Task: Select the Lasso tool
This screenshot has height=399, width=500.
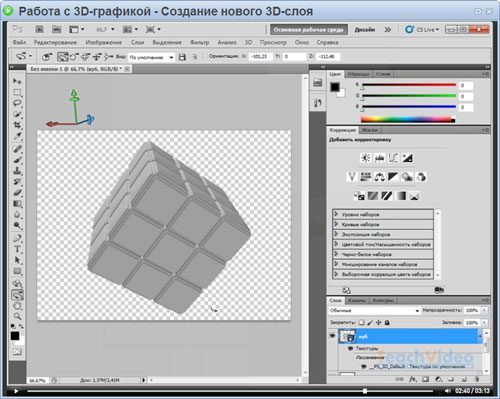Action: coord(17,103)
